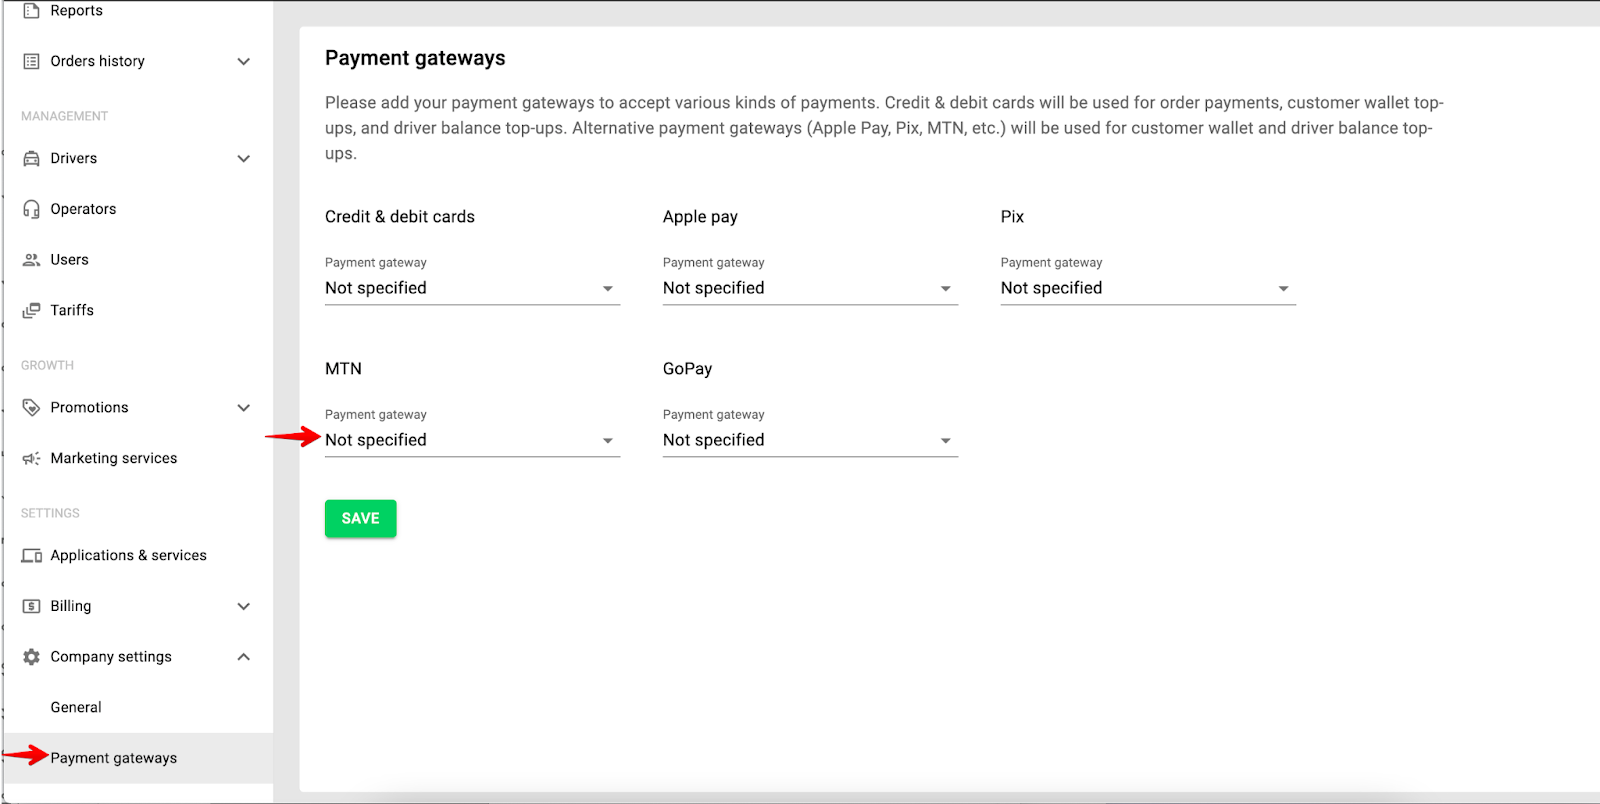Expand the Drivers submenu chevron
This screenshot has width=1600, height=804.
(x=243, y=158)
